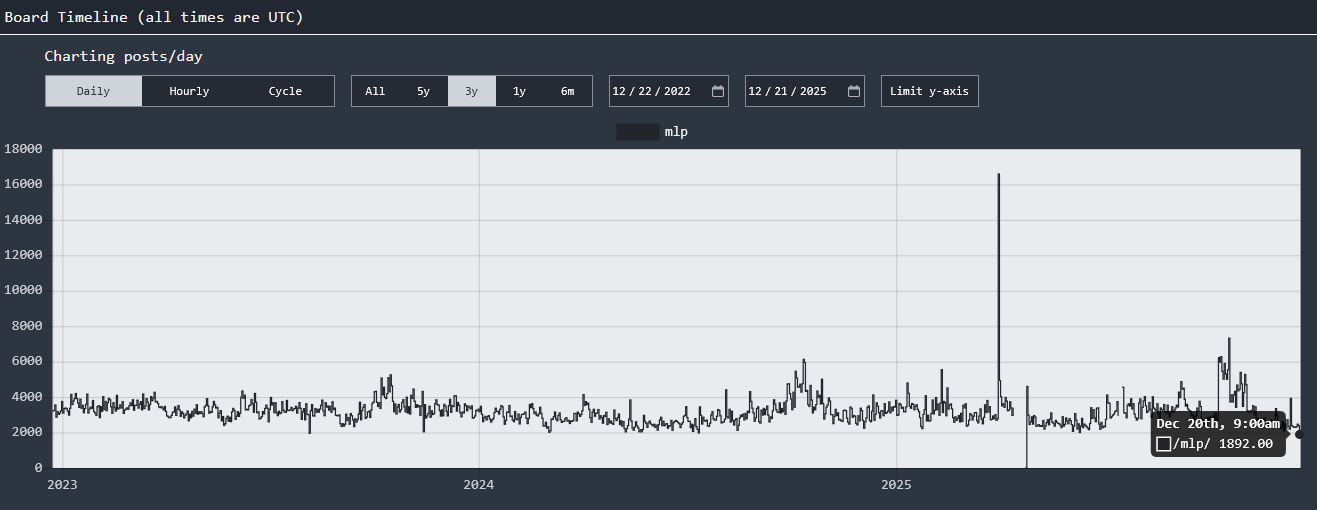1317x510 pixels.
Task: Click the 2024 x-axis label
Action: coord(479,485)
